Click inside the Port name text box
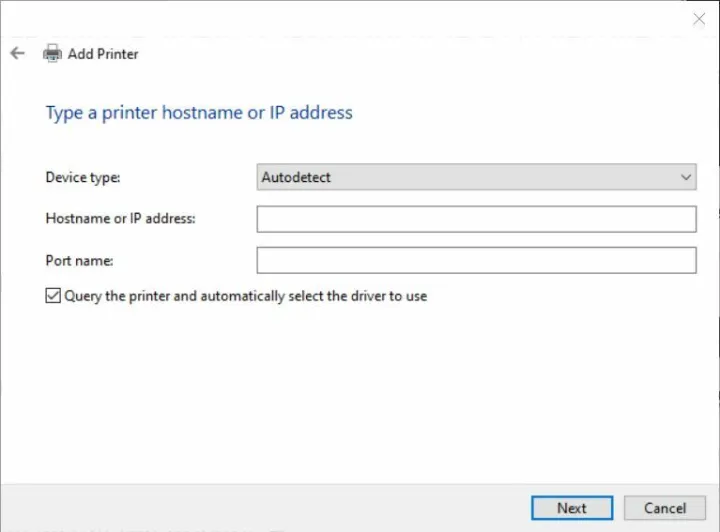720x532 pixels. [476, 261]
